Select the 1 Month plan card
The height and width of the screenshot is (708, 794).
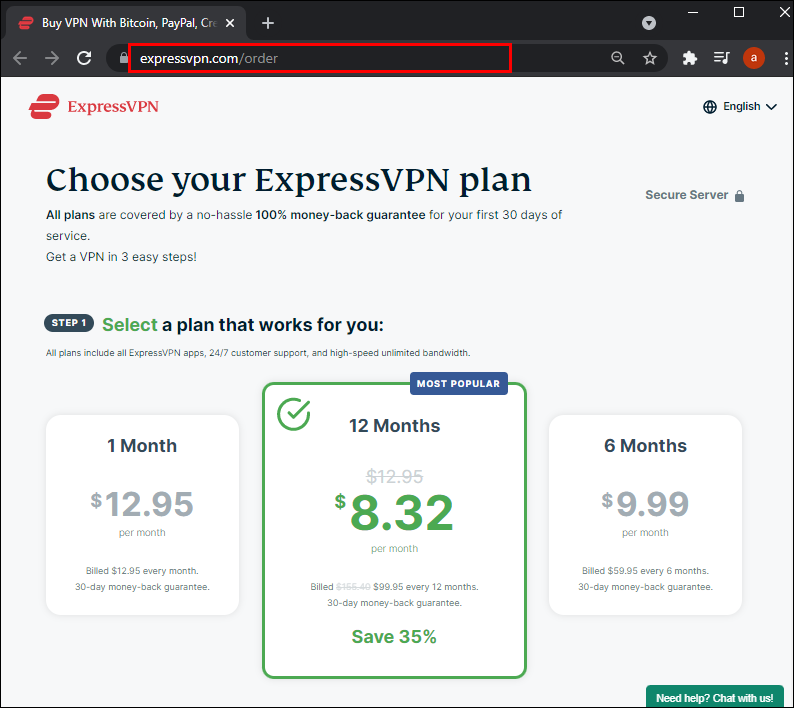(x=142, y=515)
